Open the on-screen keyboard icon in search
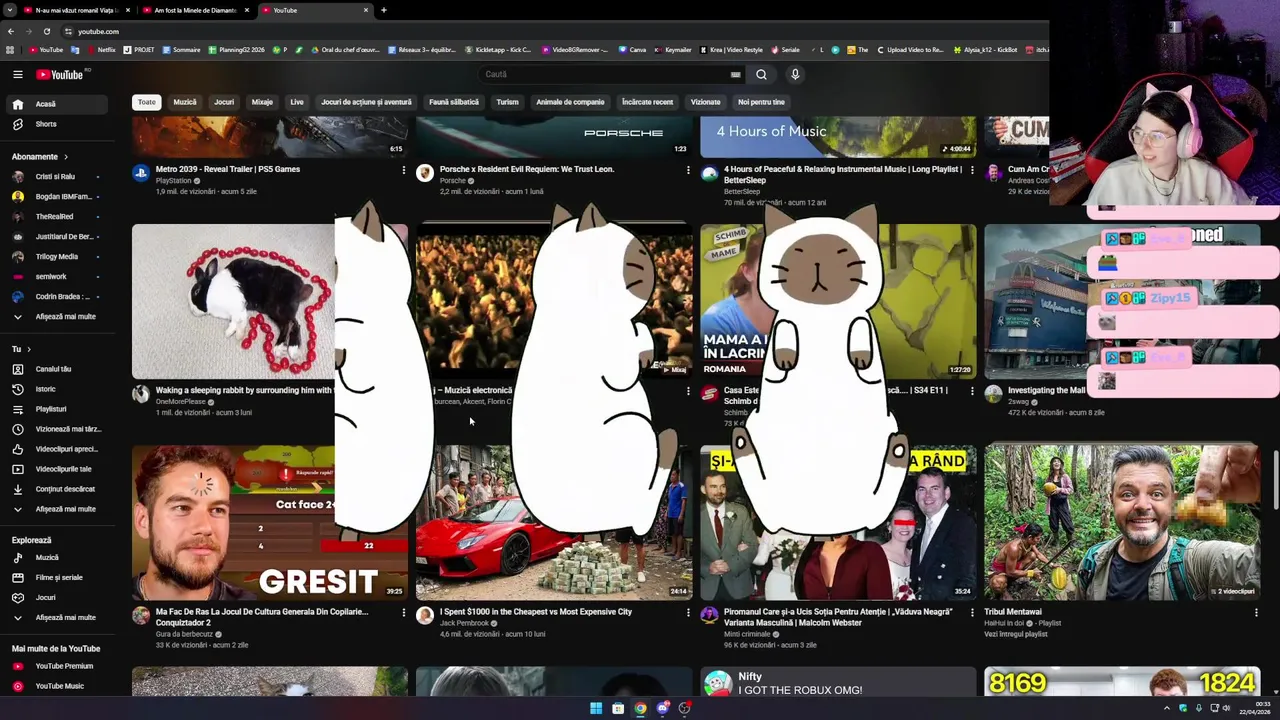 click(x=735, y=74)
